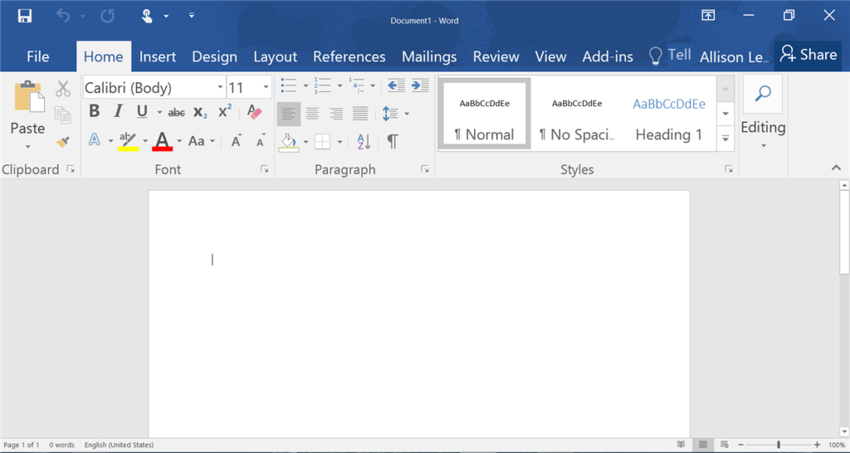Open the font size 11 dropdown

tap(266, 87)
